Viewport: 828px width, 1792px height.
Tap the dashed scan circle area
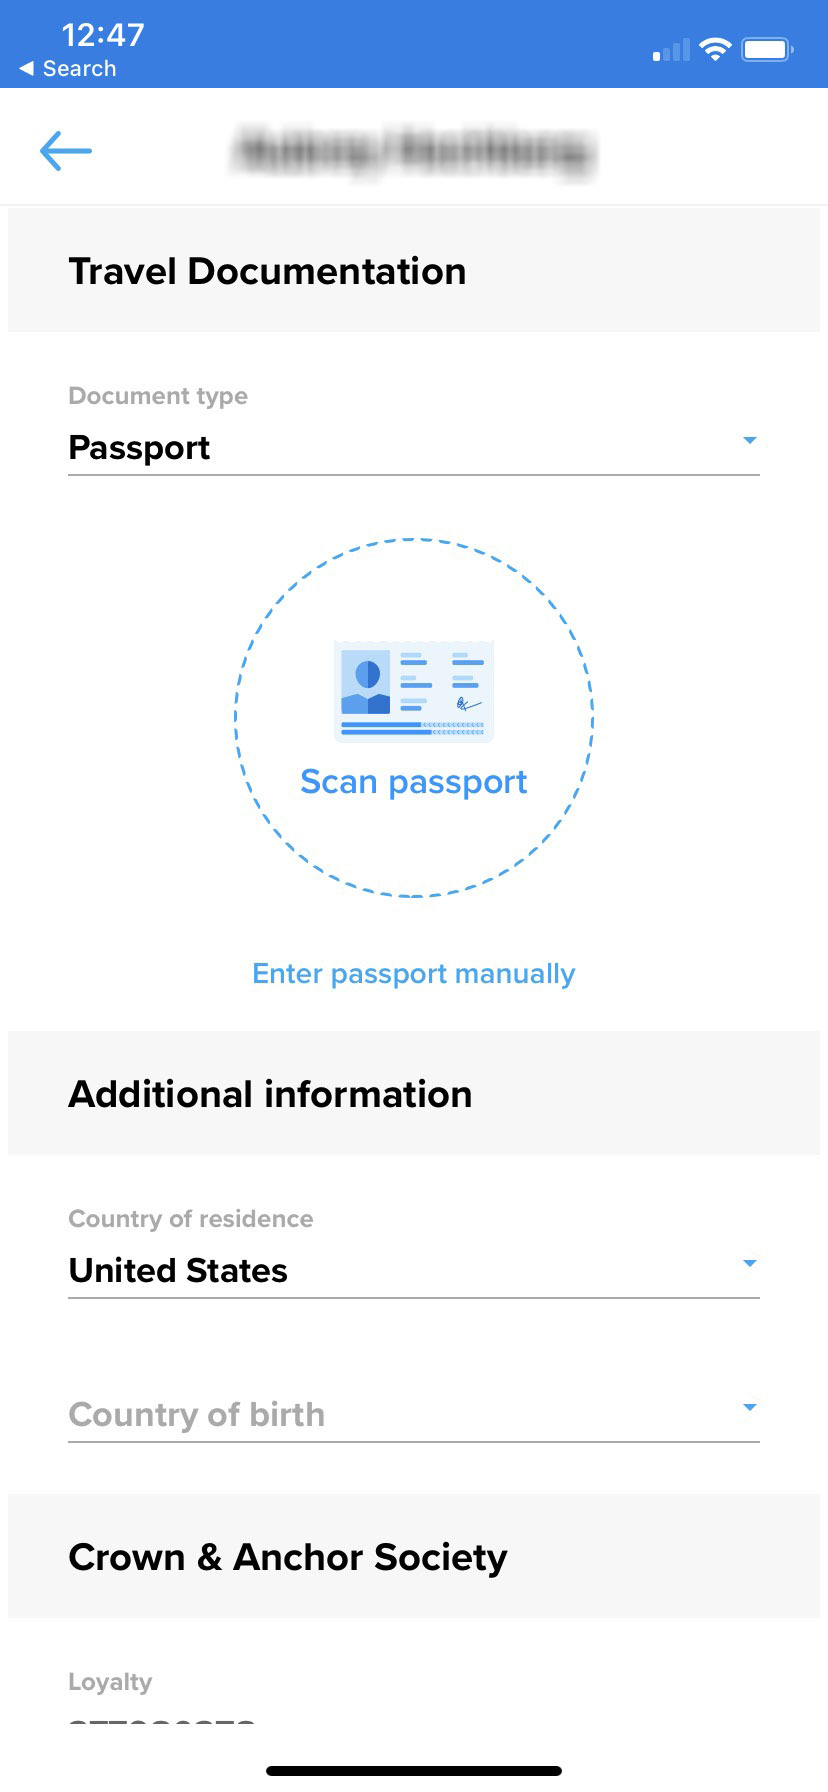(x=414, y=718)
